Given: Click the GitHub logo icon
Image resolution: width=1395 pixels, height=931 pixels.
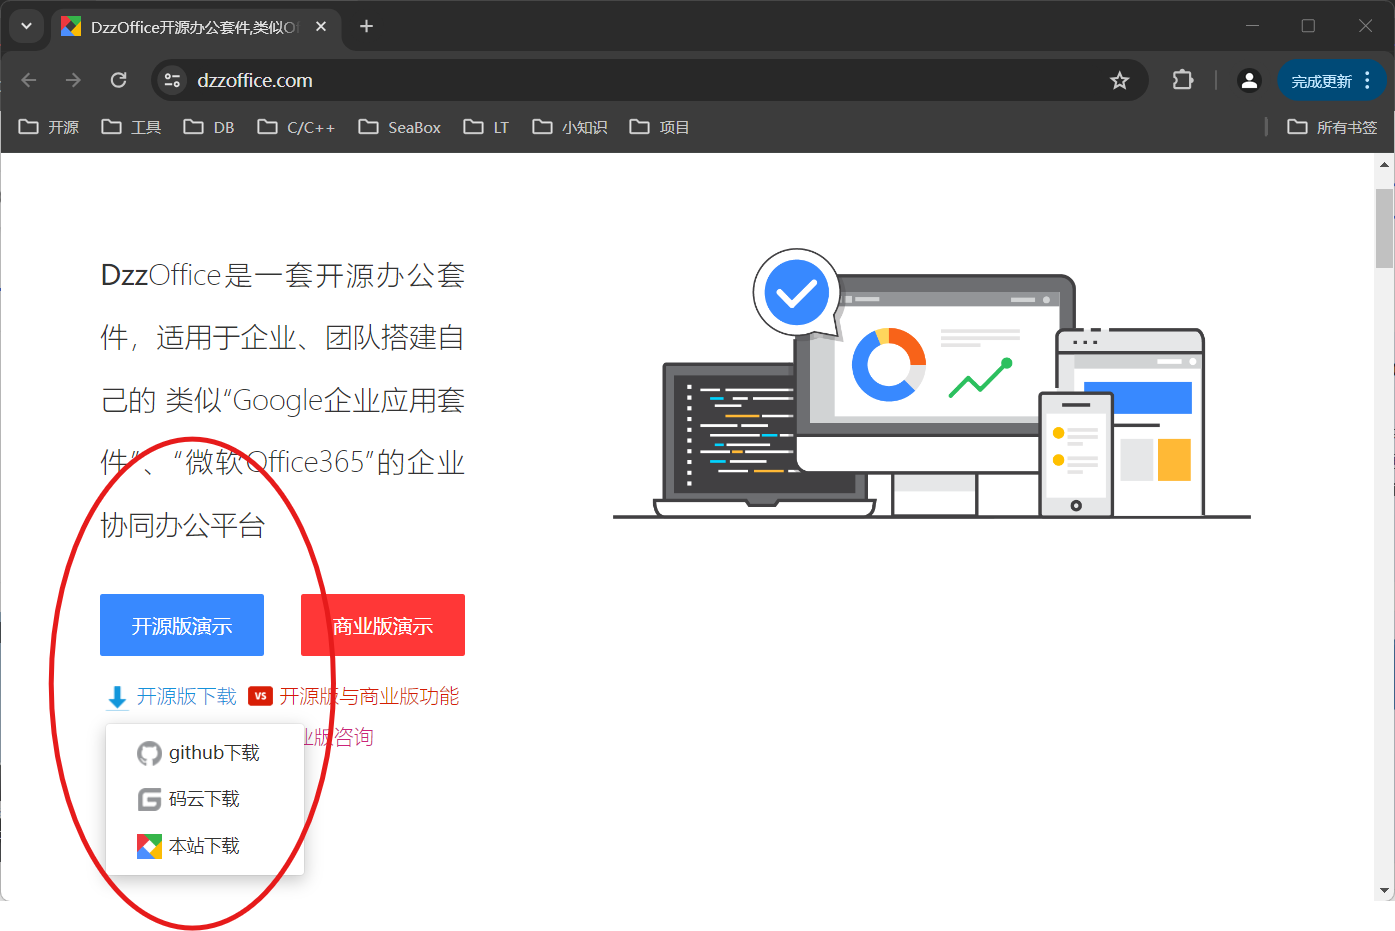Looking at the screenshot, I should [x=149, y=753].
